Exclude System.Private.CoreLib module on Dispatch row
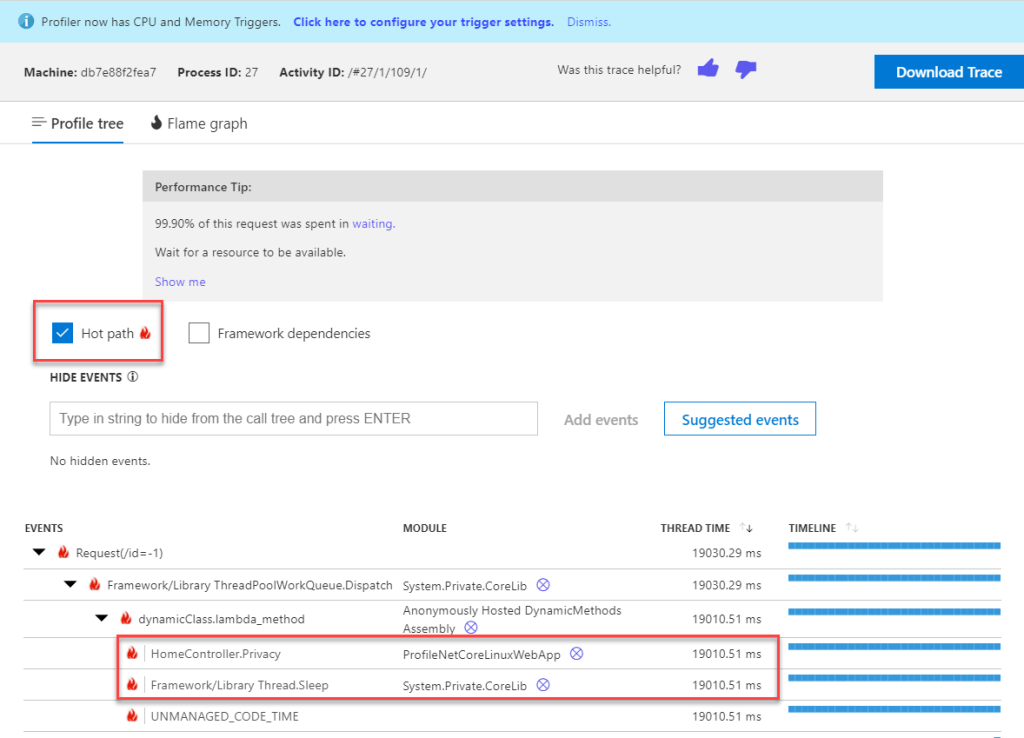The height and width of the screenshot is (738, 1024). tap(544, 585)
